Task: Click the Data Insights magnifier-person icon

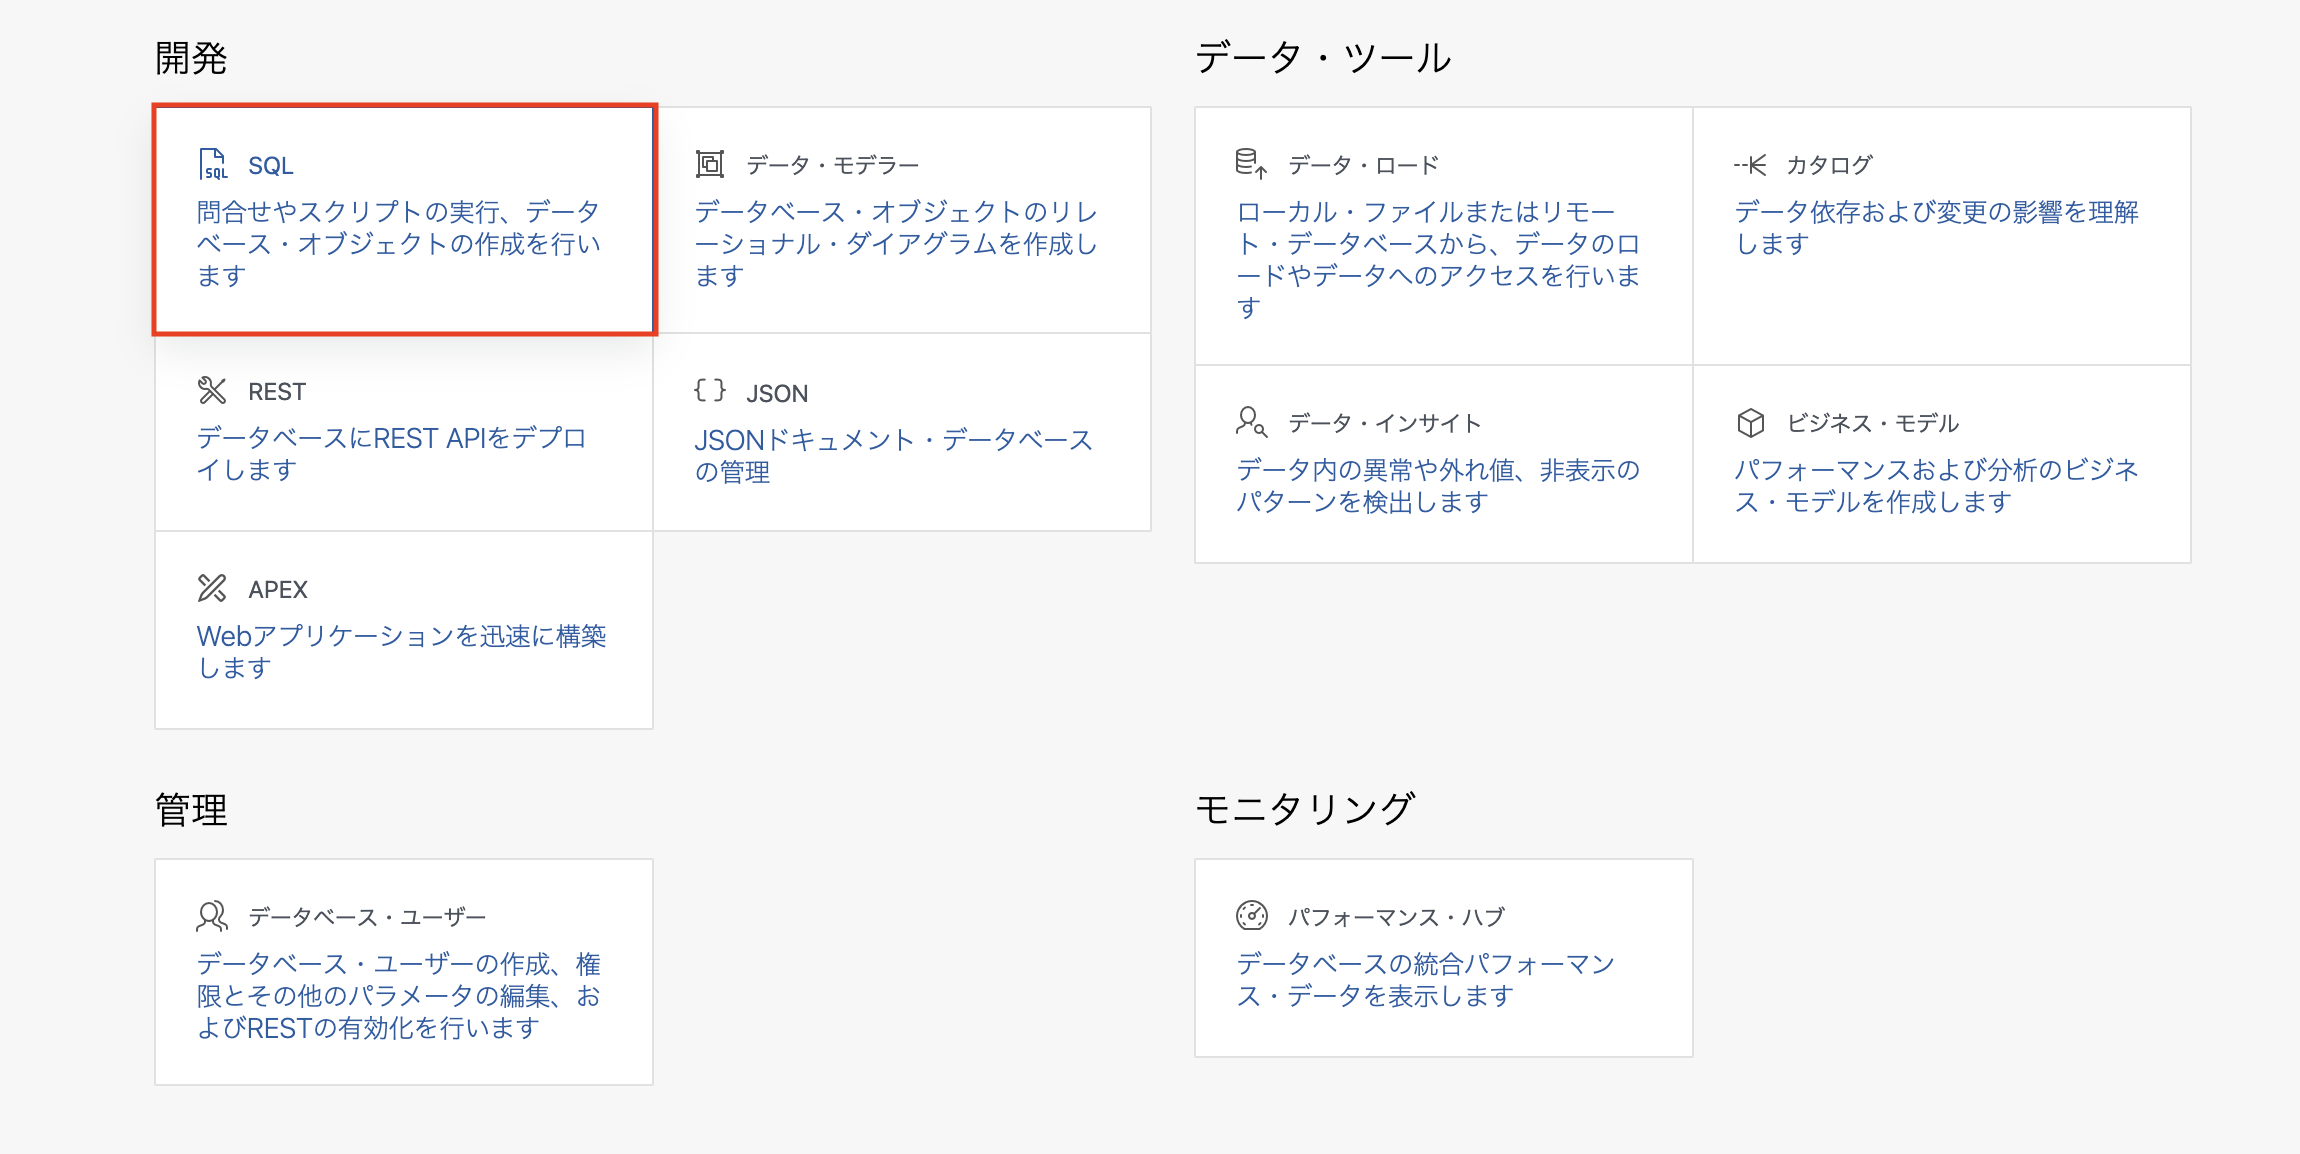Action: pos(1251,422)
